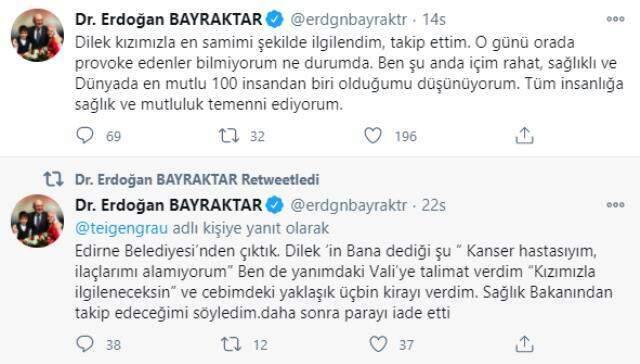
Task: Open the more options menu on first tweet
Action: pyautogui.click(x=616, y=19)
